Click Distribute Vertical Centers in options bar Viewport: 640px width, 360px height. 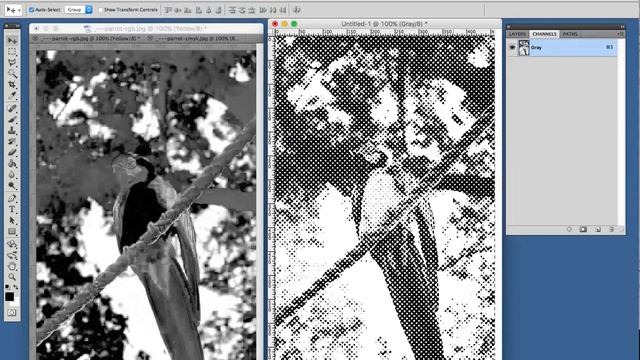click(x=242, y=10)
